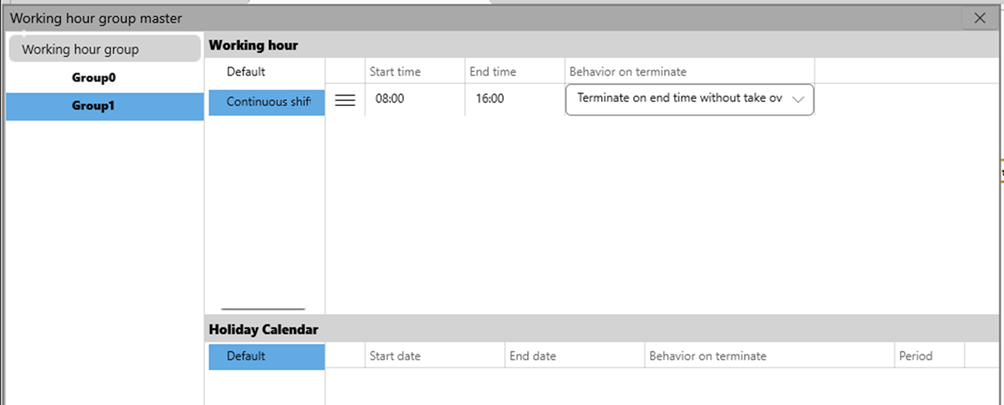The width and height of the screenshot is (1004, 405).
Task: Click the End time column header
Action: coord(493,72)
